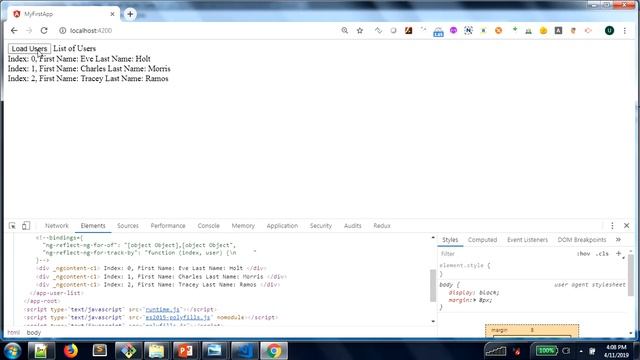Image resolution: width=640 pixels, height=360 pixels.
Task: Open the Application tab in DevTools
Action: pos(282,226)
